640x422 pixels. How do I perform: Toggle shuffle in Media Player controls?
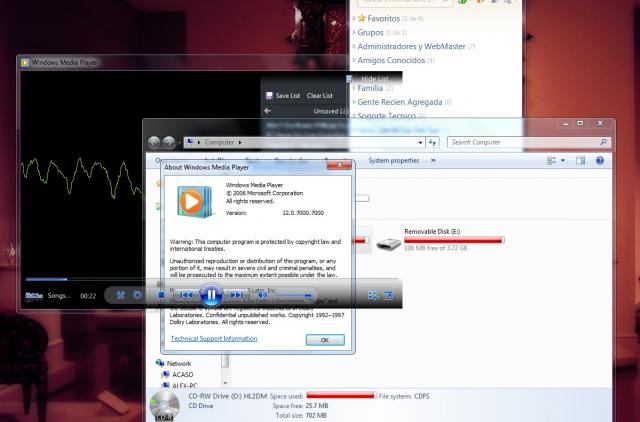tap(121, 295)
